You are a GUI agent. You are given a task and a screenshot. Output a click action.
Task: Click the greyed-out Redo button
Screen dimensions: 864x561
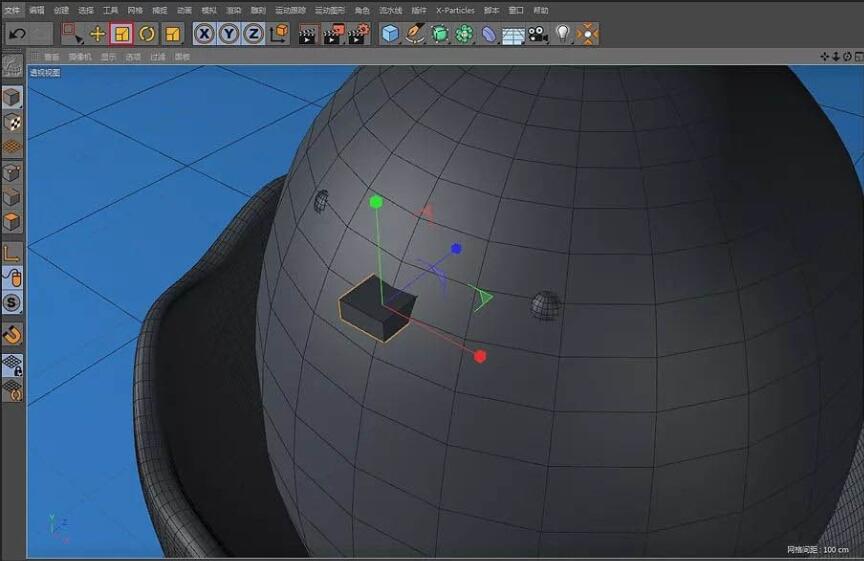41,34
